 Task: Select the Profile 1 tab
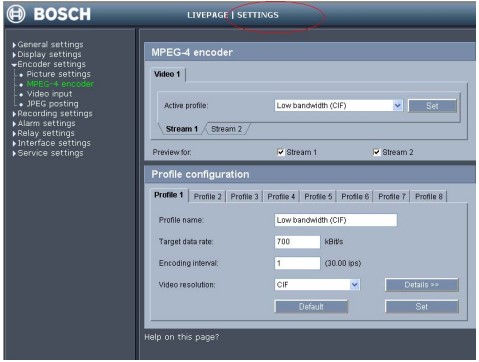pos(169,195)
